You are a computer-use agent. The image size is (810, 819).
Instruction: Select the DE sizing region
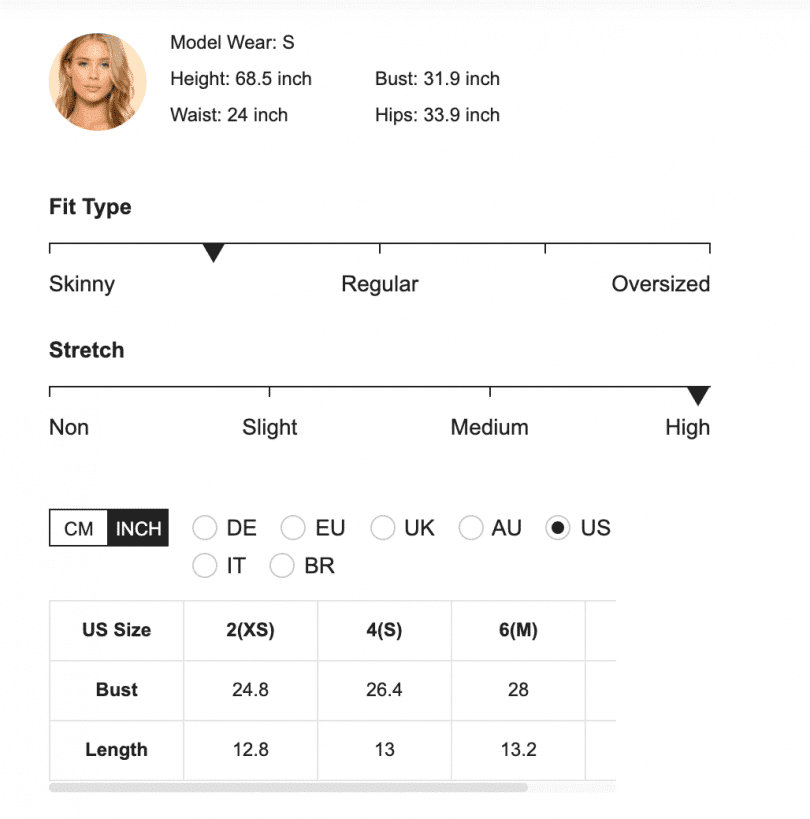click(x=205, y=527)
